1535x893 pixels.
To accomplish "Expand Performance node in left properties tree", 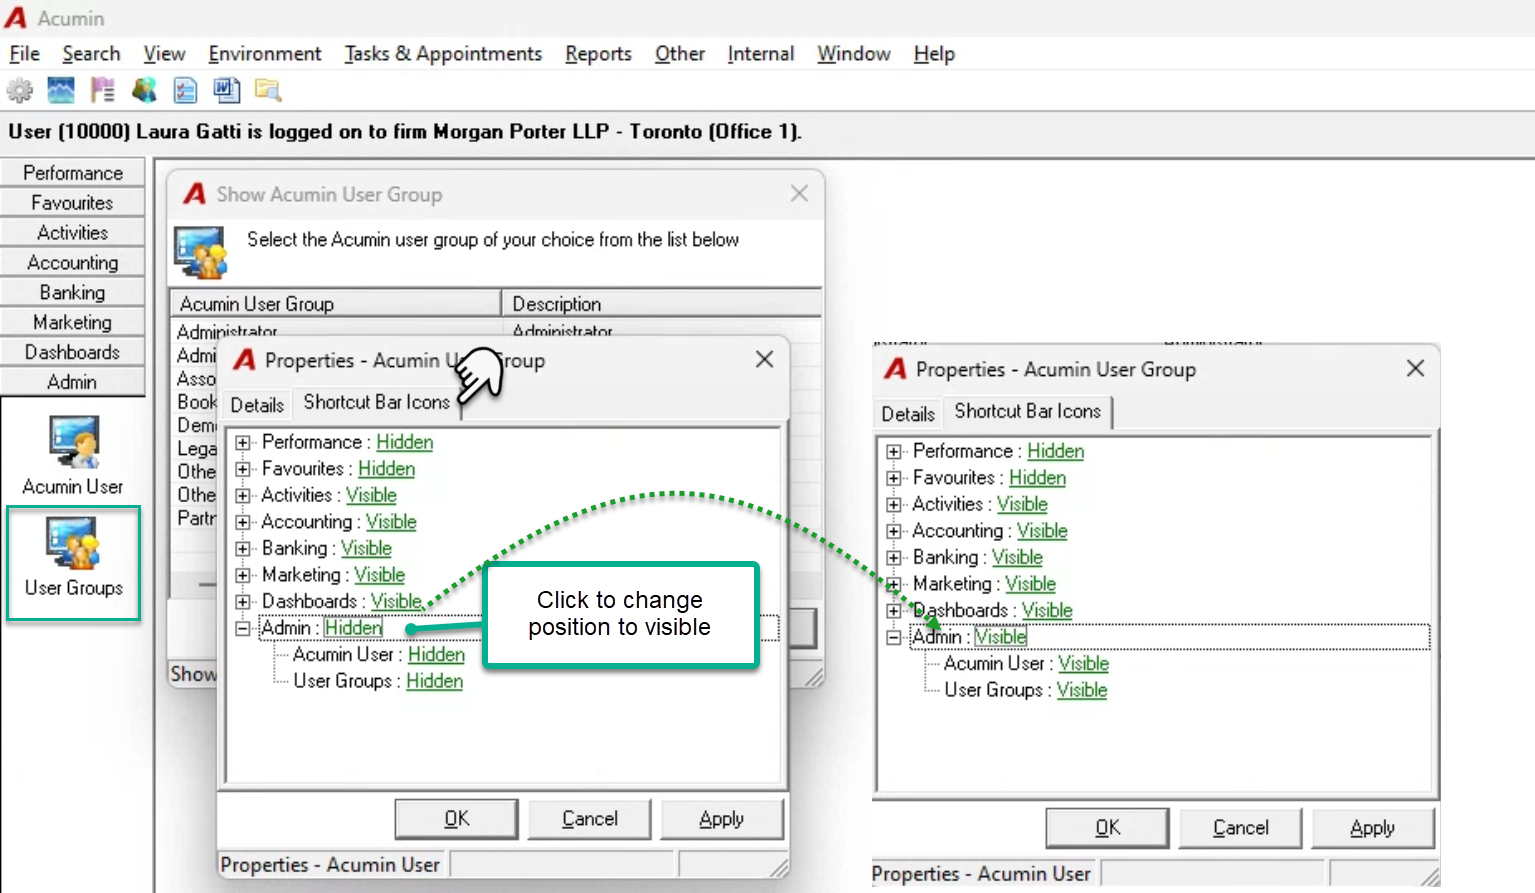I will click(x=243, y=442).
